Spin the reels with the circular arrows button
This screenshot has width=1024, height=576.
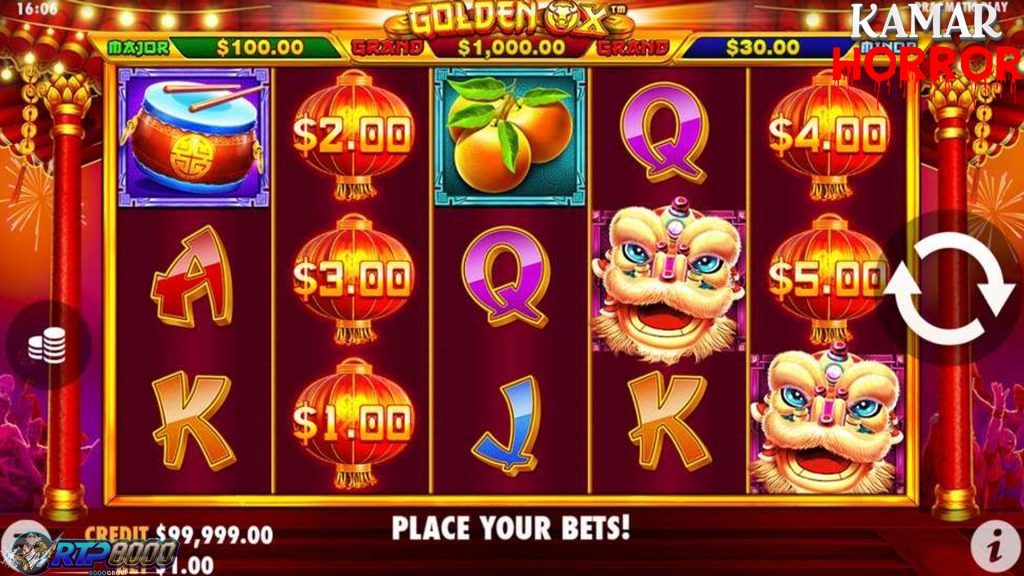point(951,287)
